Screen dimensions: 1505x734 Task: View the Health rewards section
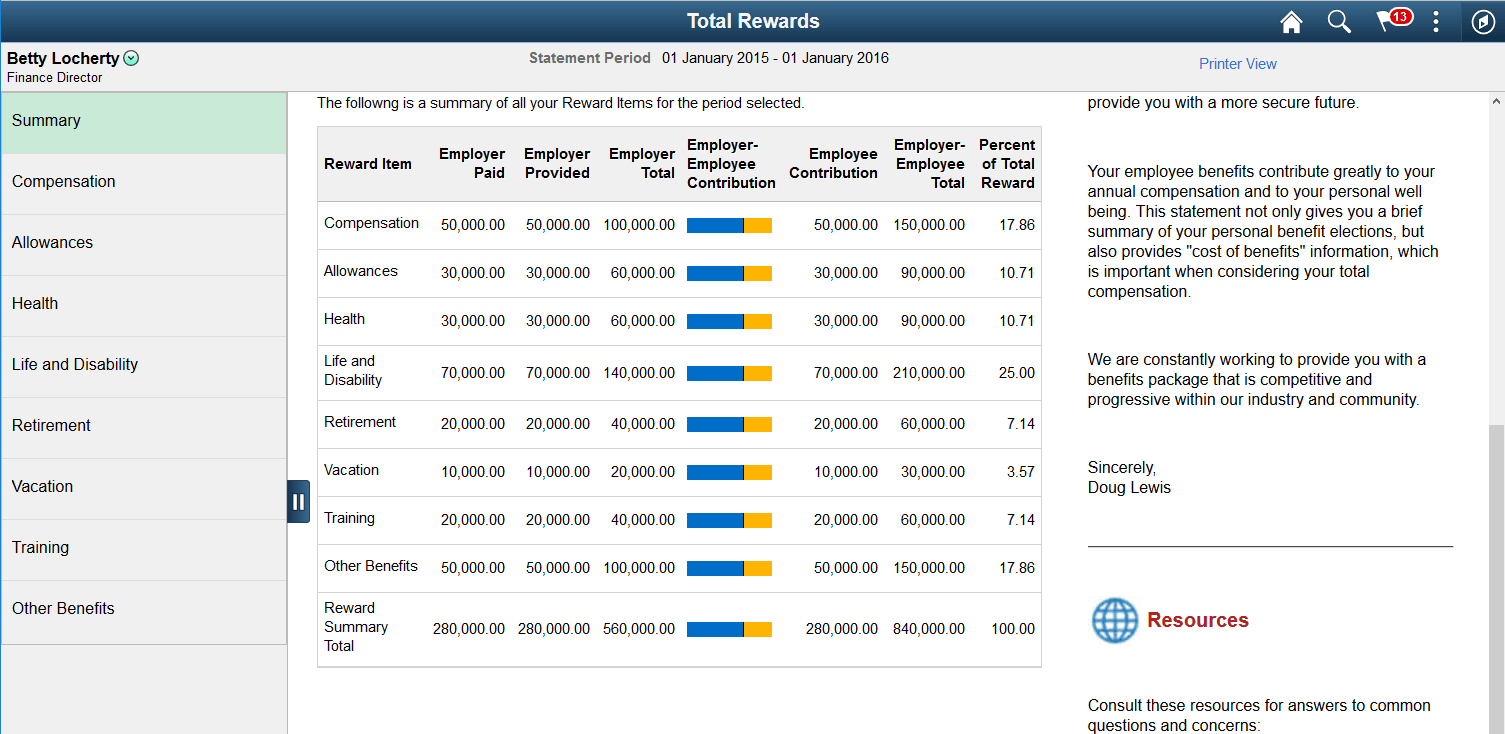point(35,304)
